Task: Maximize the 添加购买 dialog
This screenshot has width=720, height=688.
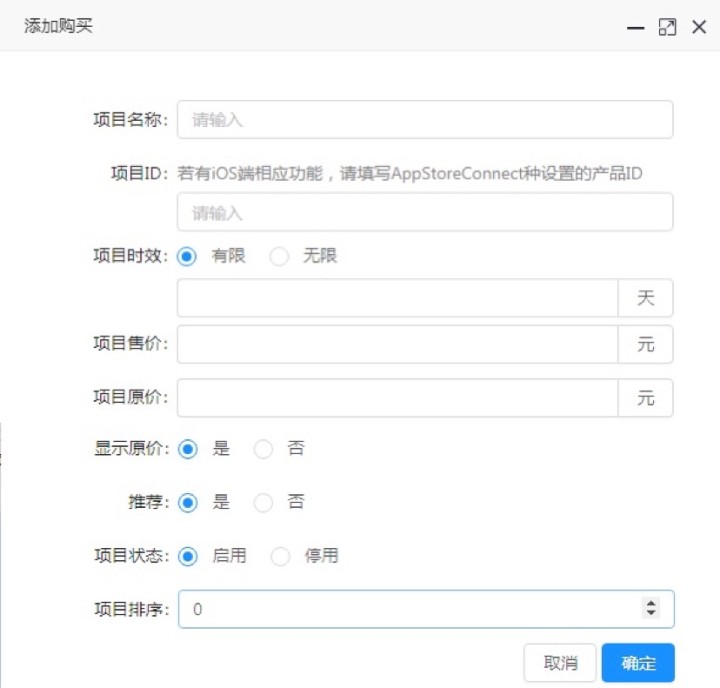Action: tap(667, 27)
